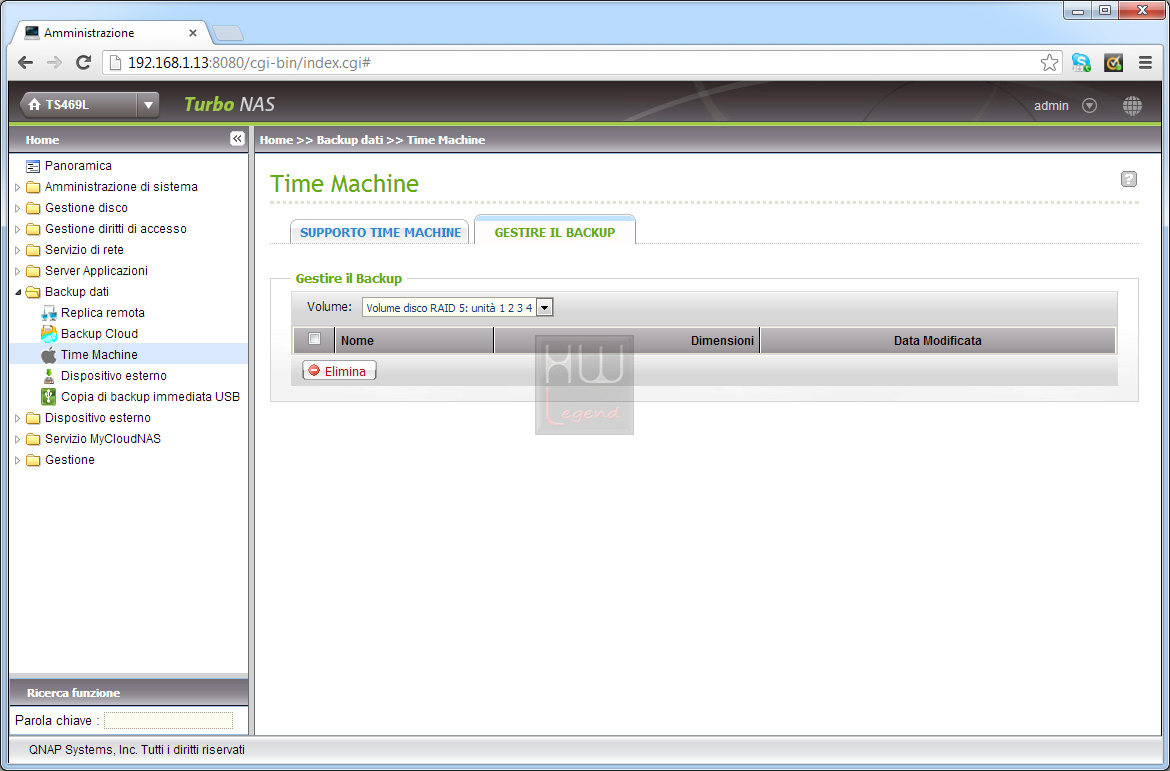Bookmark this page with the star icon
Screen dimensions: 1170x771
[1049, 63]
